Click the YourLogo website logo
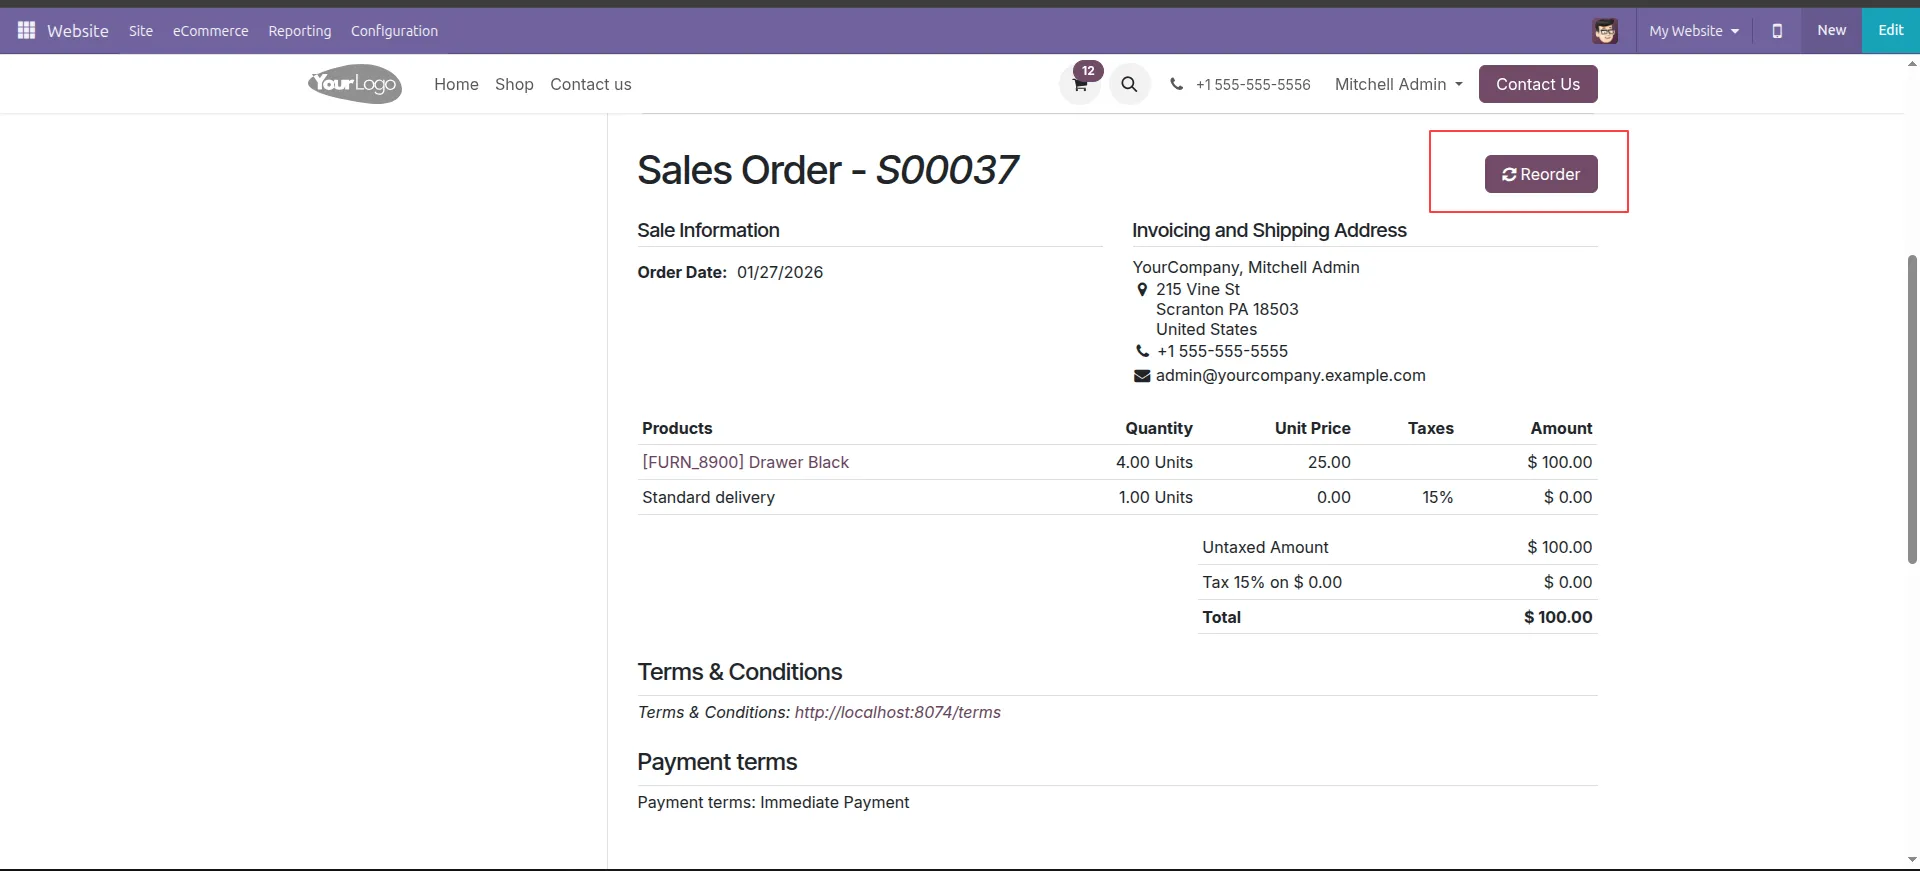The height and width of the screenshot is (871, 1920). click(355, 85)
